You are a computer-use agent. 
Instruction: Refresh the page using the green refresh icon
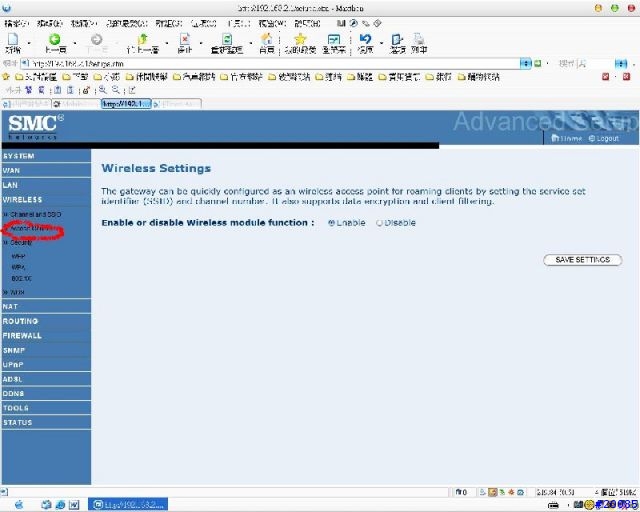click(x=227, y=39)
